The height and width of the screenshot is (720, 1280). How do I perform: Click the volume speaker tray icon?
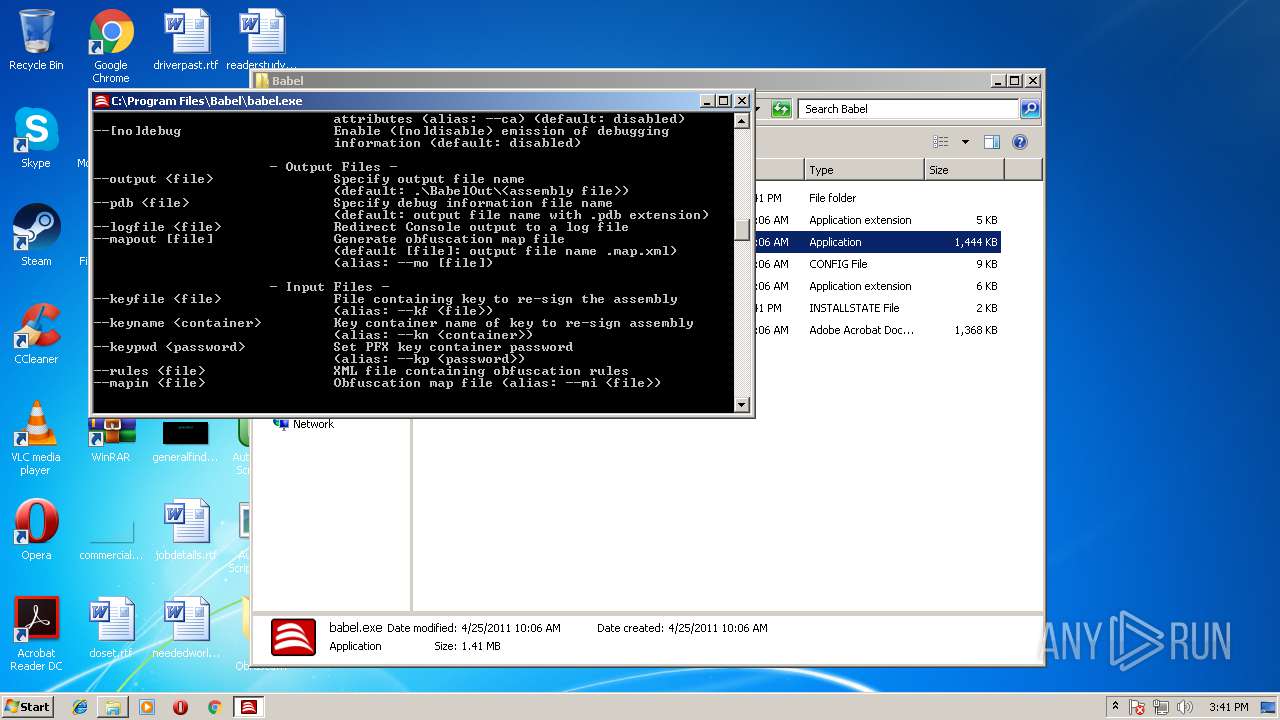coord(1186,707)
